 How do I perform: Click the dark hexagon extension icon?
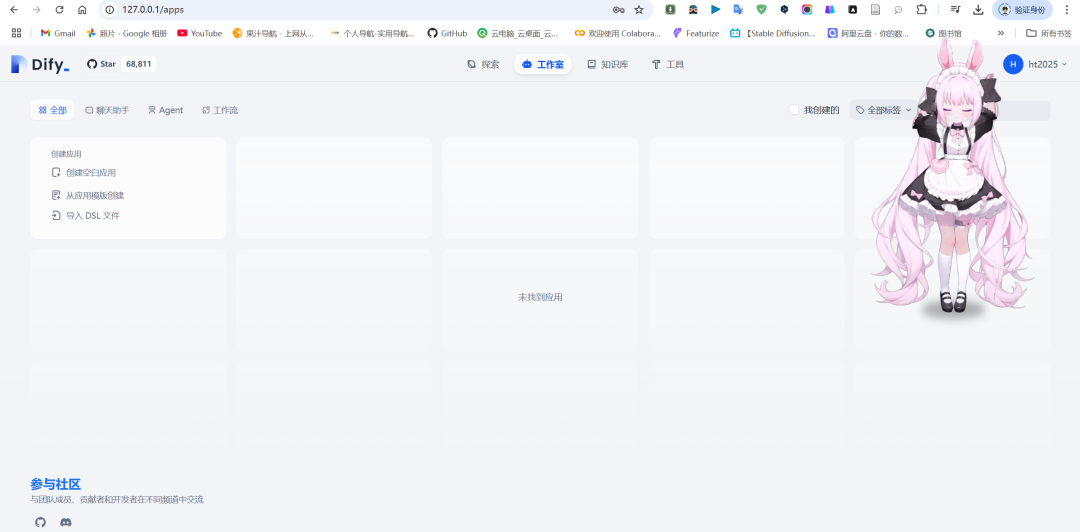(x=784, y=10)
